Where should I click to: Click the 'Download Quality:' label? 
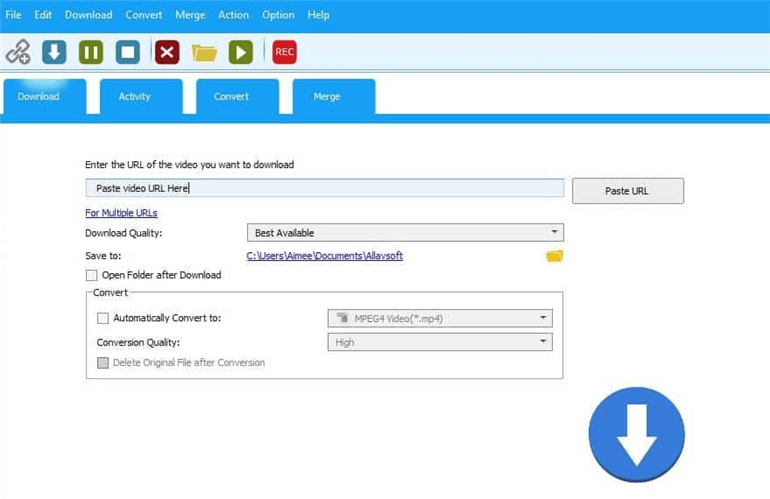(x=124, y=233)
